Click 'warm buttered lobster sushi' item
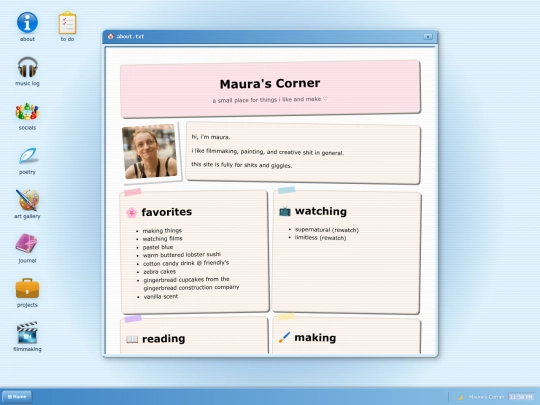 click(x=182, y=255)
